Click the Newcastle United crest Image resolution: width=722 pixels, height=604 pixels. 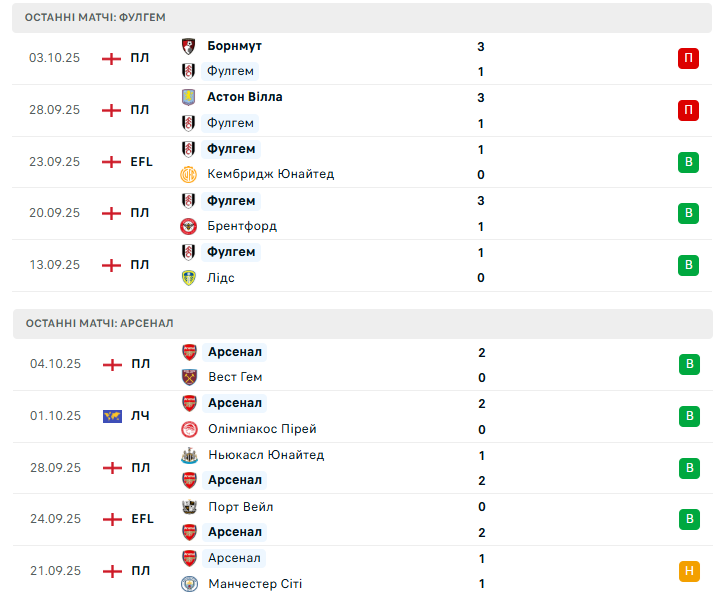pos(189,455)
